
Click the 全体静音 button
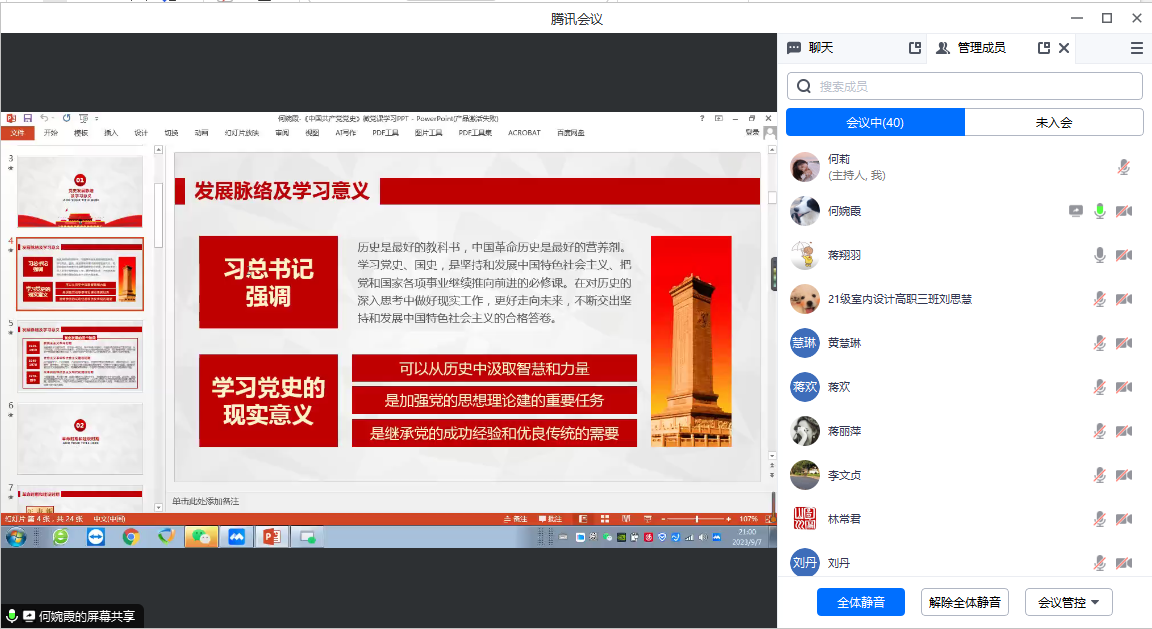860,602
